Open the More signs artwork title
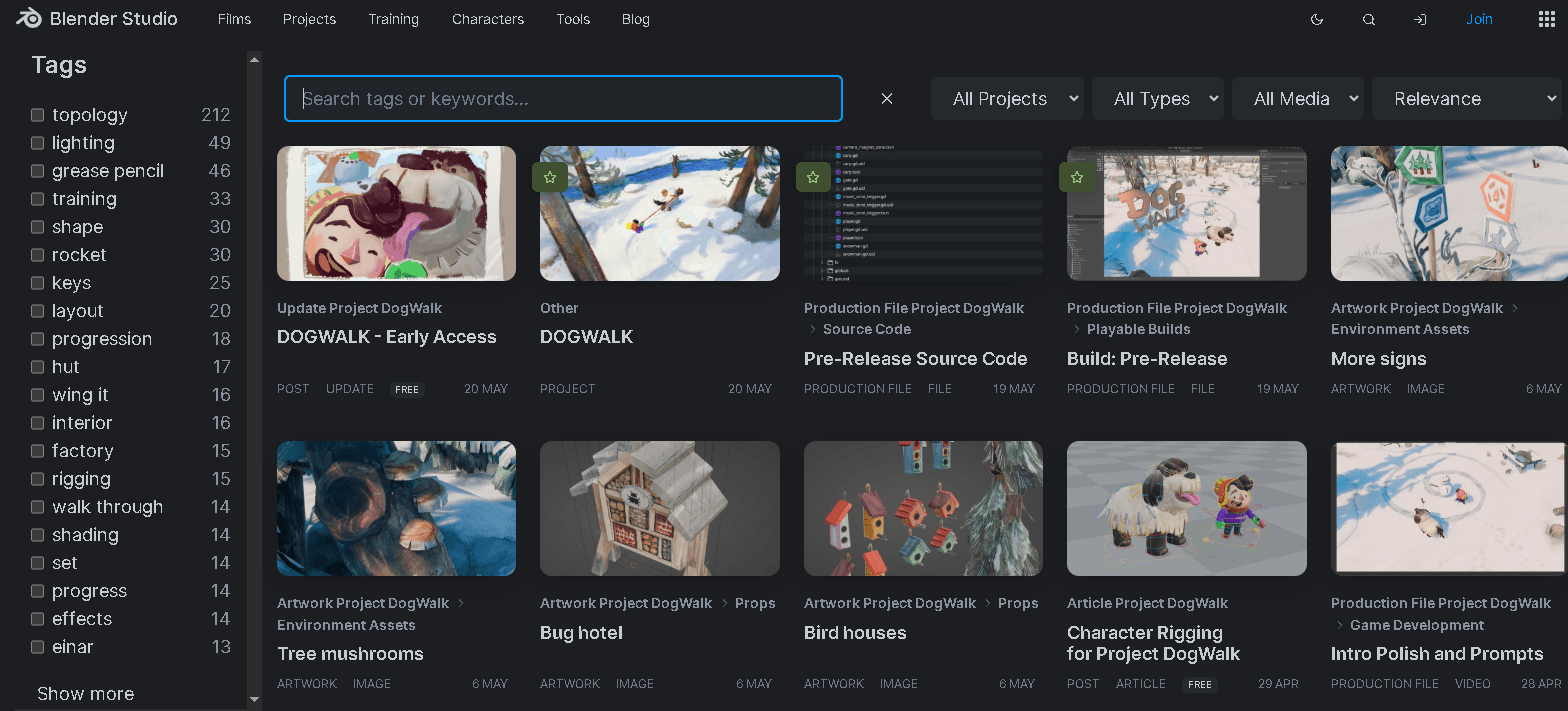The height and width of the screenshot is (711, 1568). pyautogui.click(x=1379, y=359)
